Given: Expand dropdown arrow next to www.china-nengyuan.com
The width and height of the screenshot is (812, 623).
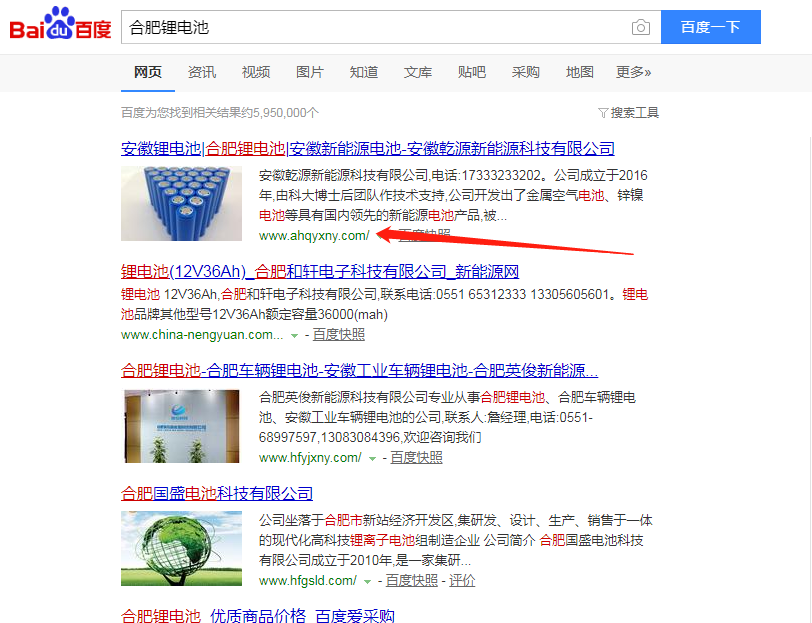Looking at the screenshot, I should tap(294, 336).
